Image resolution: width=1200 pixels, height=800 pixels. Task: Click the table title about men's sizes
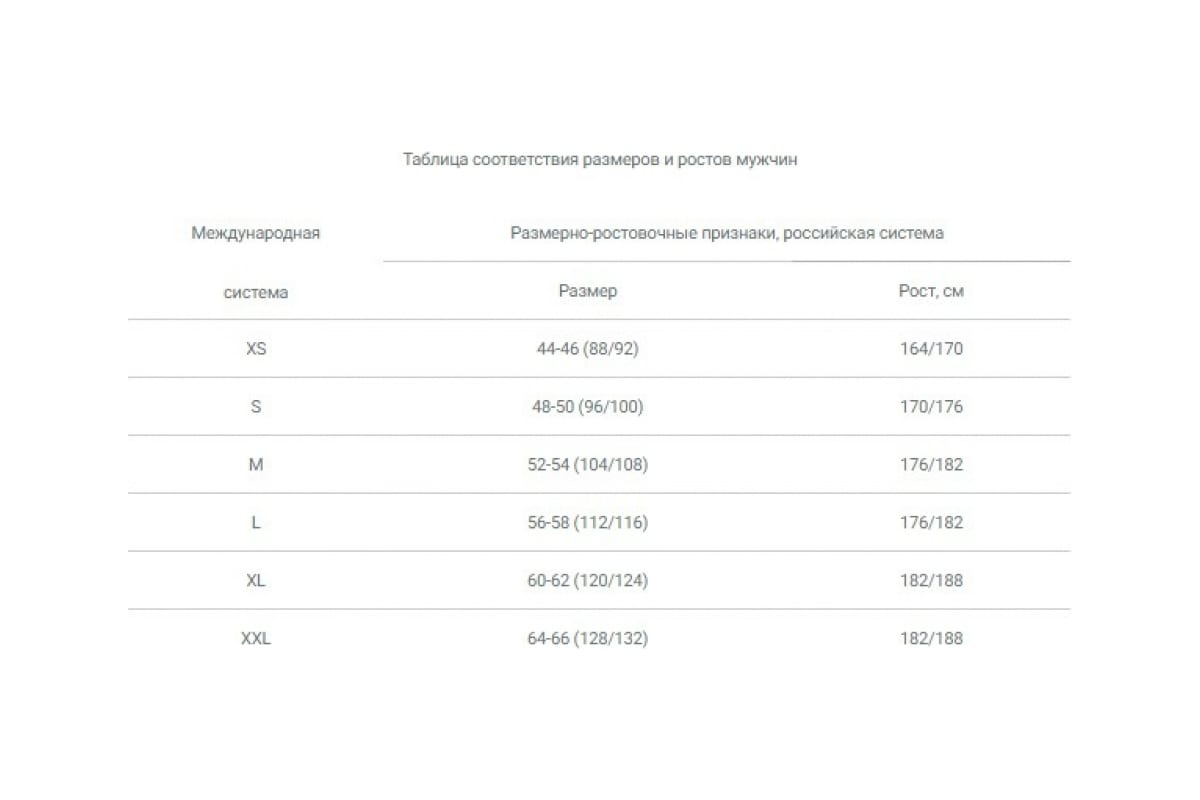coord(600,159)
